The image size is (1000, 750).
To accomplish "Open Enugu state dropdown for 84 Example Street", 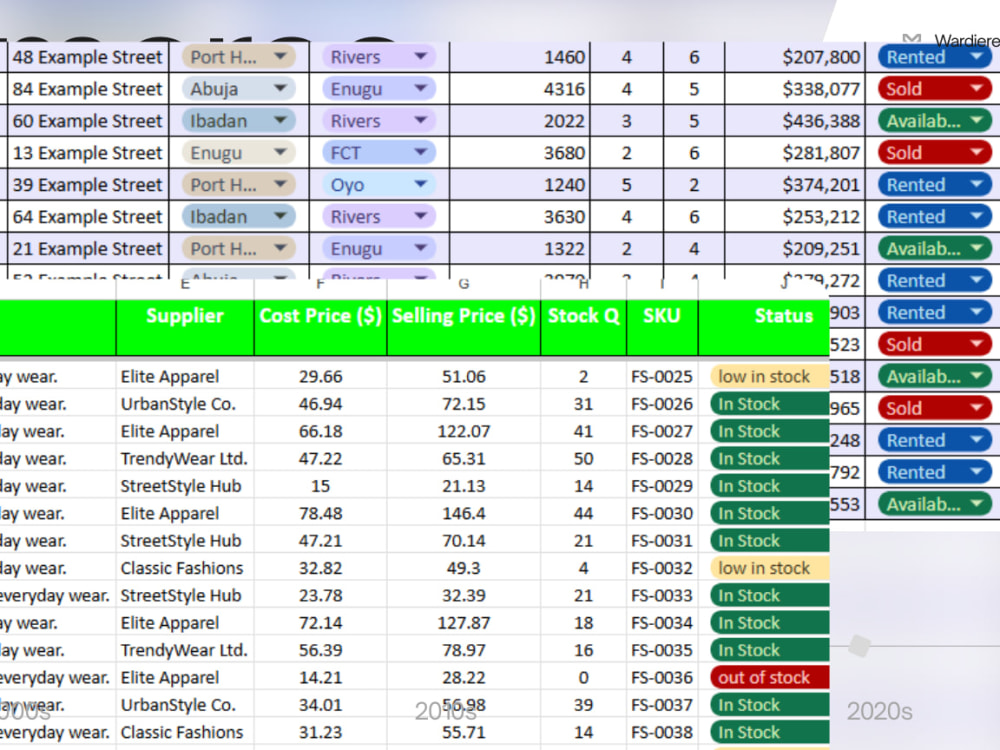I will [379, 89].
